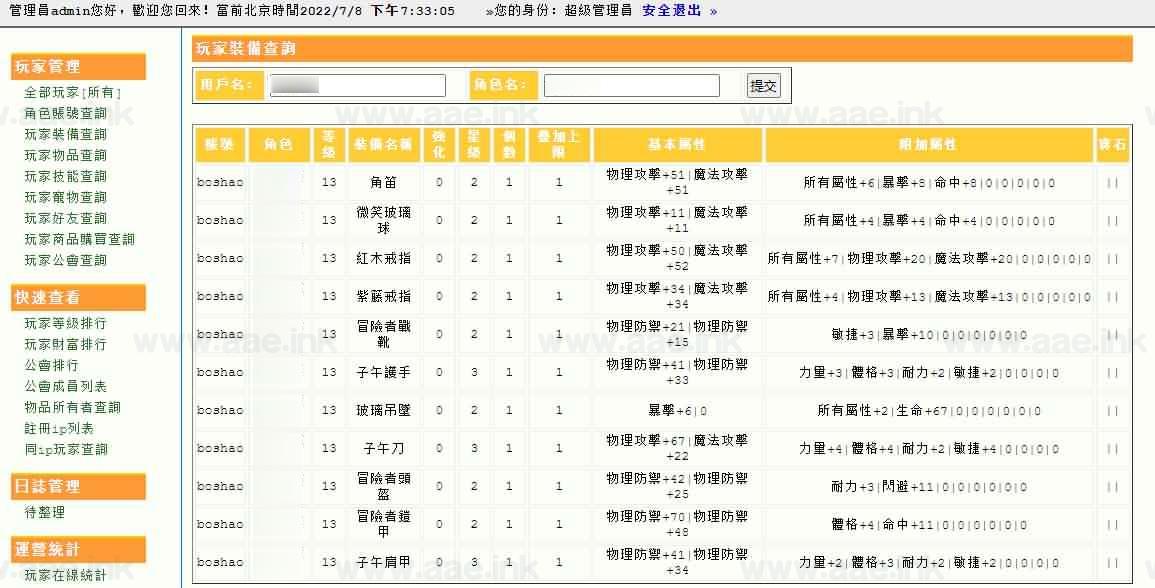Click the 賬號 column header
1155x588 pixels.
pos(220,144)
